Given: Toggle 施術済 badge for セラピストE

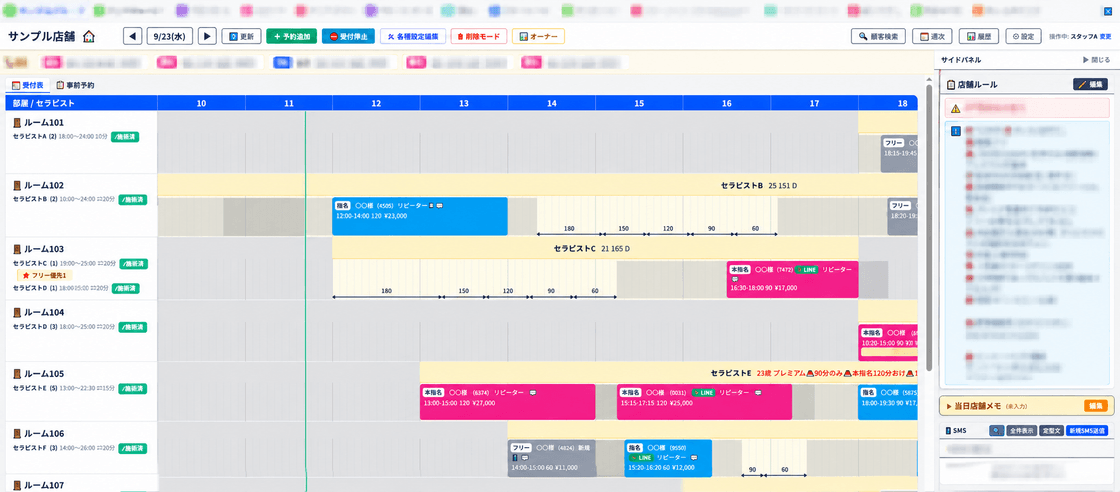Looking at the screenshot, I should [x=133, y=388].
